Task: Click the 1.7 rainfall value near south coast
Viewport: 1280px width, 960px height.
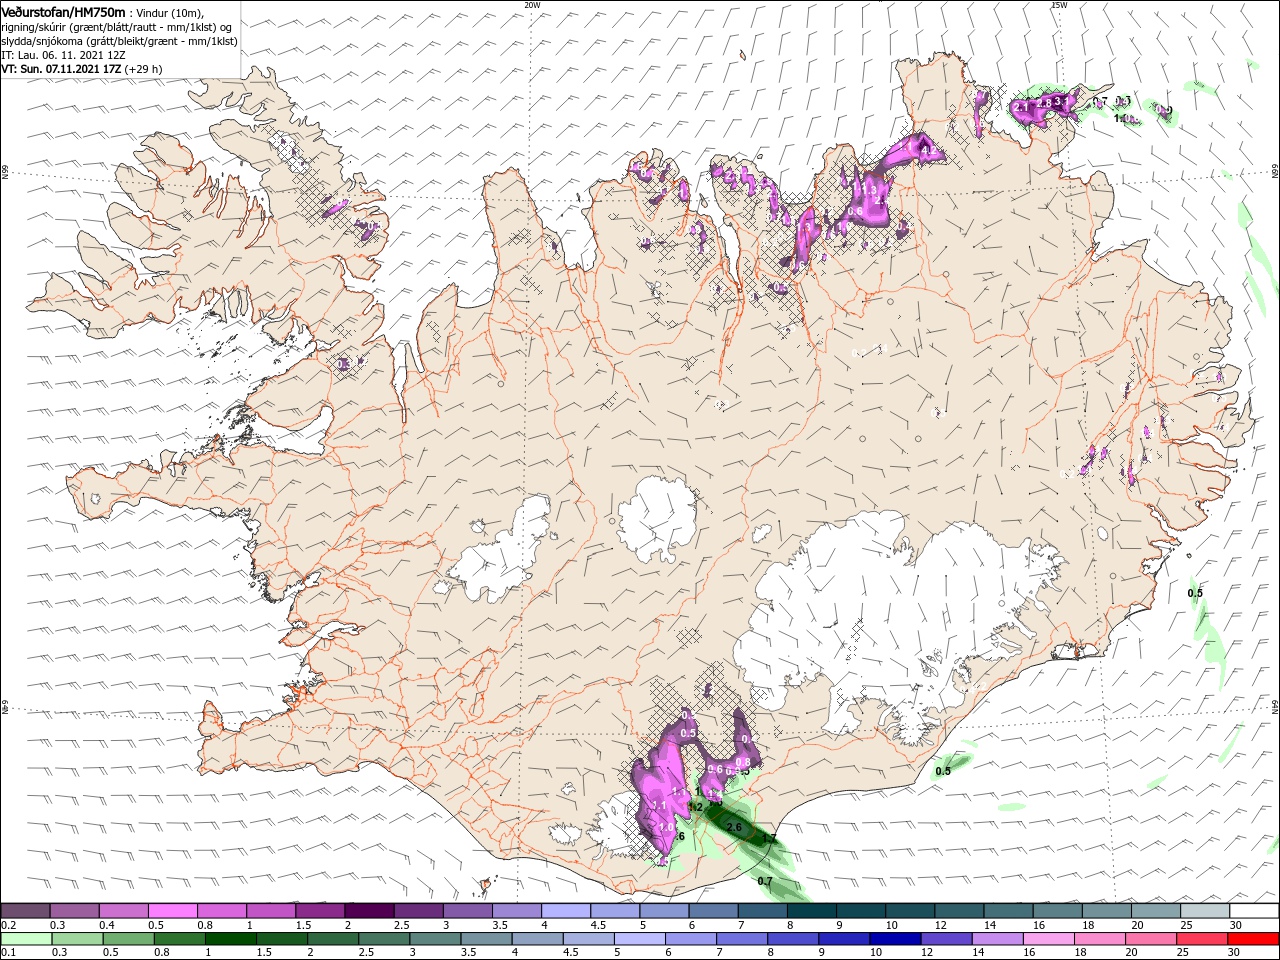Action: [768, 838]
